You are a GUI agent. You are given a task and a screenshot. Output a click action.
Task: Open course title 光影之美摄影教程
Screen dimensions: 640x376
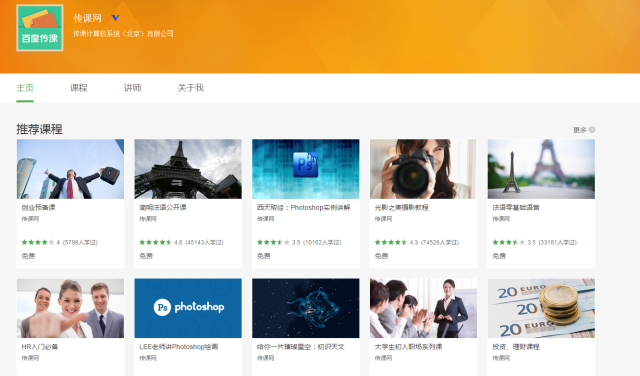click(402, 207)
